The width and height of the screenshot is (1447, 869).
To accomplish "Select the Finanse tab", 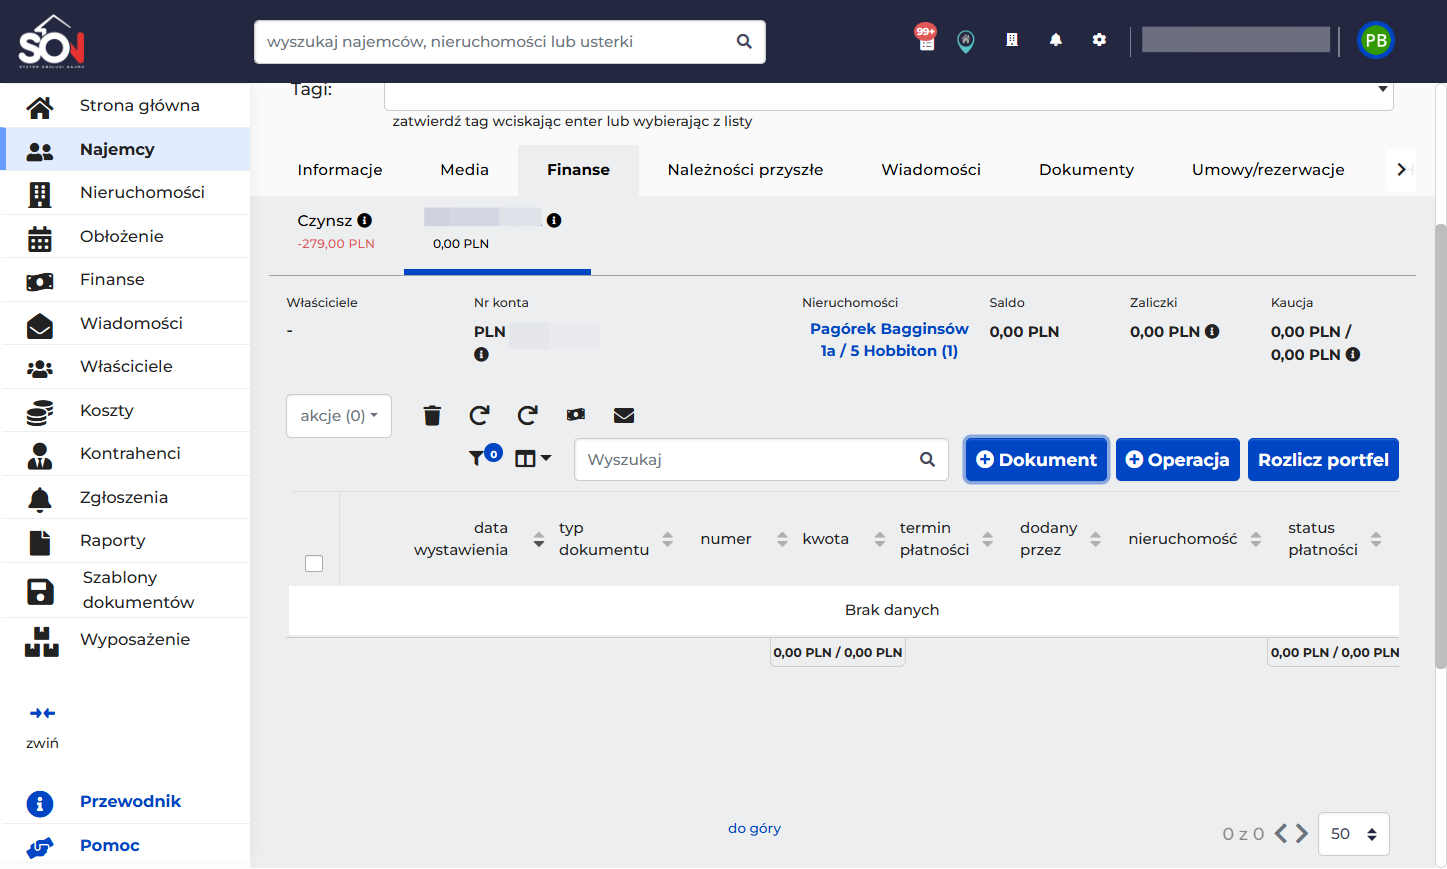I will click(578, 170).
